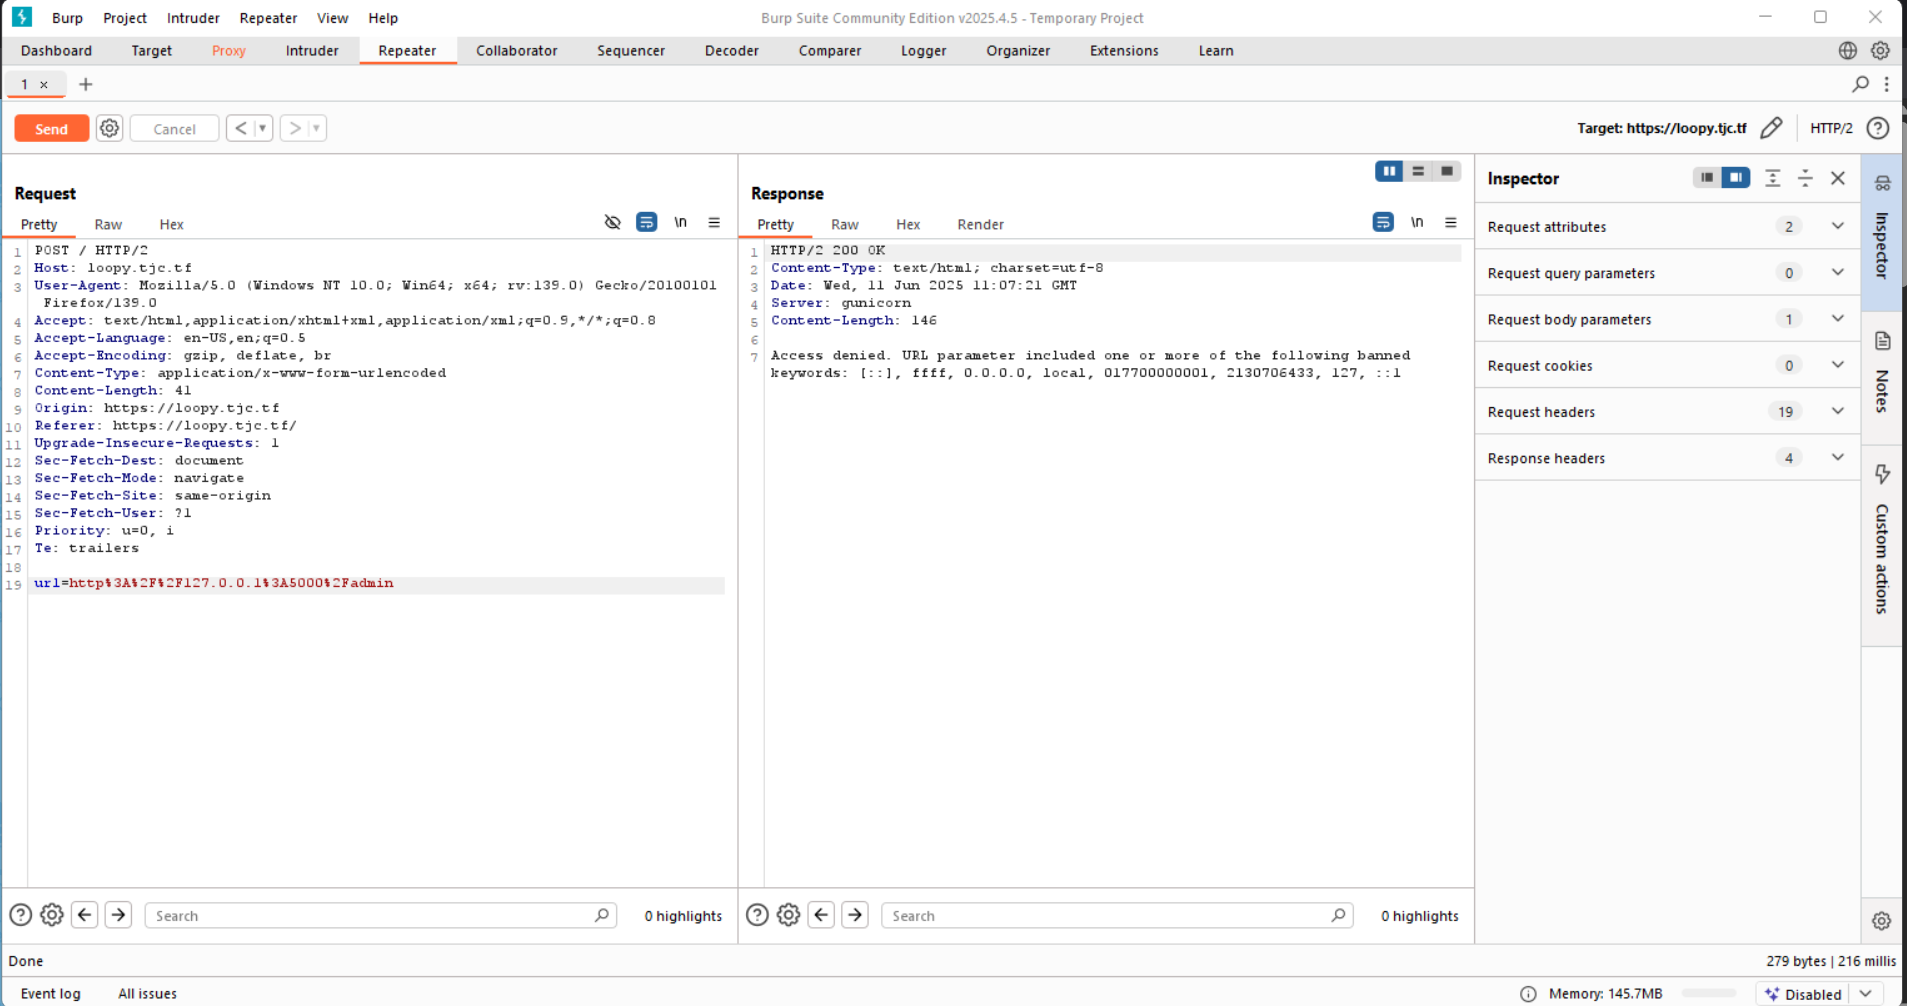Screen dimensions: 1907x1006
Task: Edit the target with pencil icon
Action: tap(1771, 128)
